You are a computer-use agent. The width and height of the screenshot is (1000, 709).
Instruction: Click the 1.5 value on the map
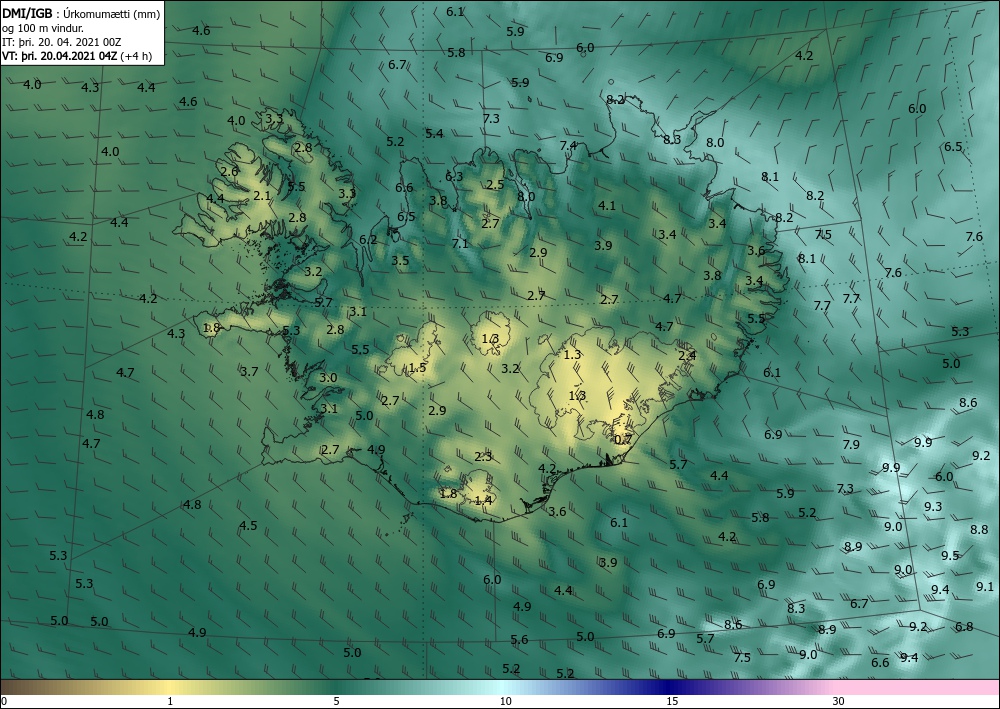pyautogui.click(x=417, y=368)
